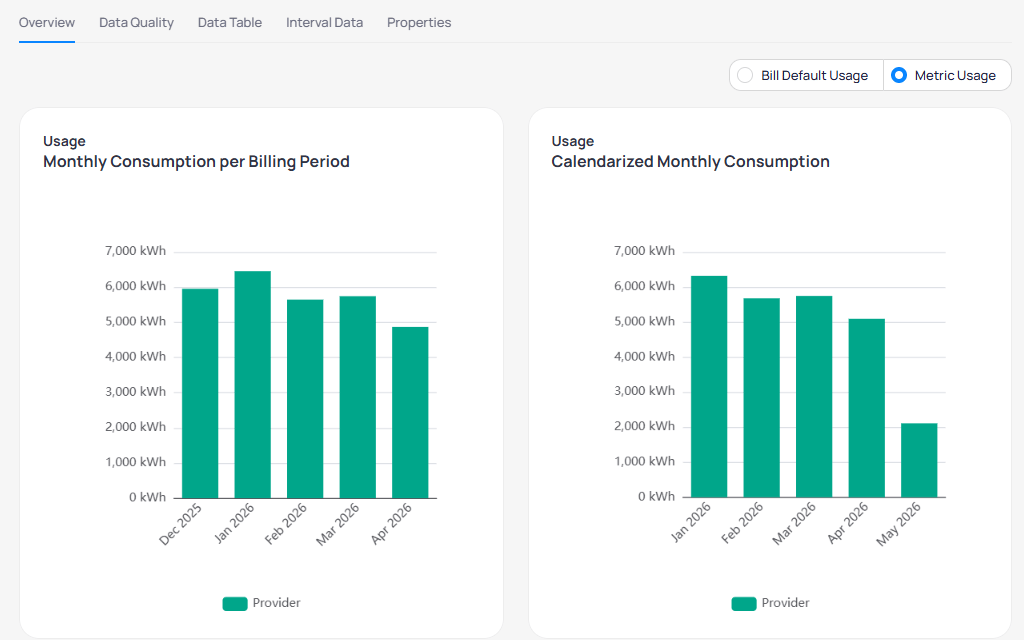This screenshot has width=1024, height=640.
Task: Click the Jan 2026 bar in calendarized chart
Action: point(709,387)
